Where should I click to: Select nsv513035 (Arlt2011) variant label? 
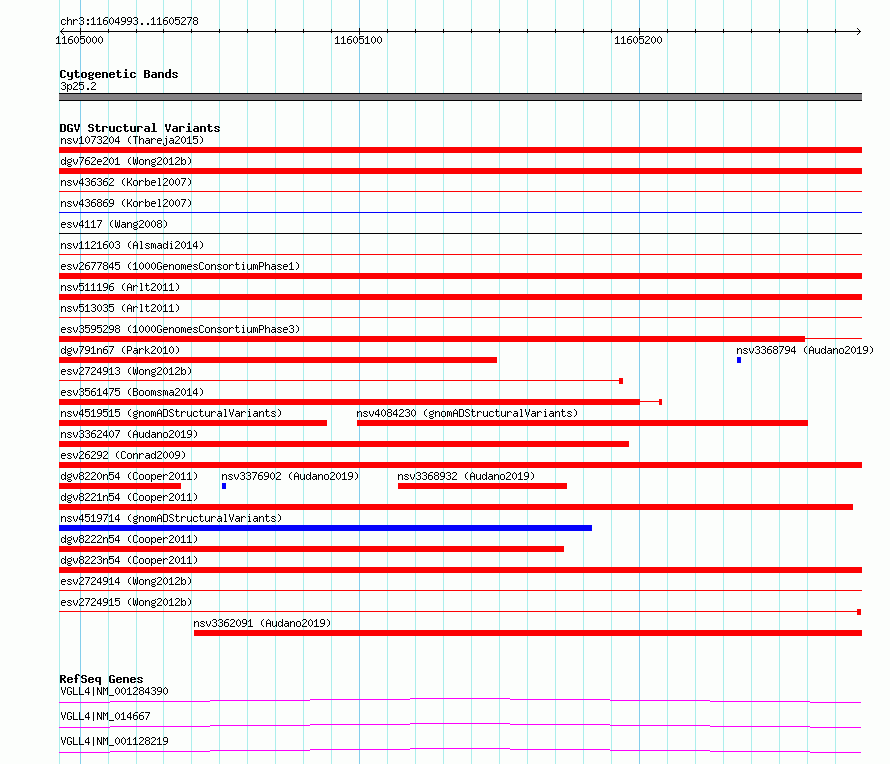120,308
